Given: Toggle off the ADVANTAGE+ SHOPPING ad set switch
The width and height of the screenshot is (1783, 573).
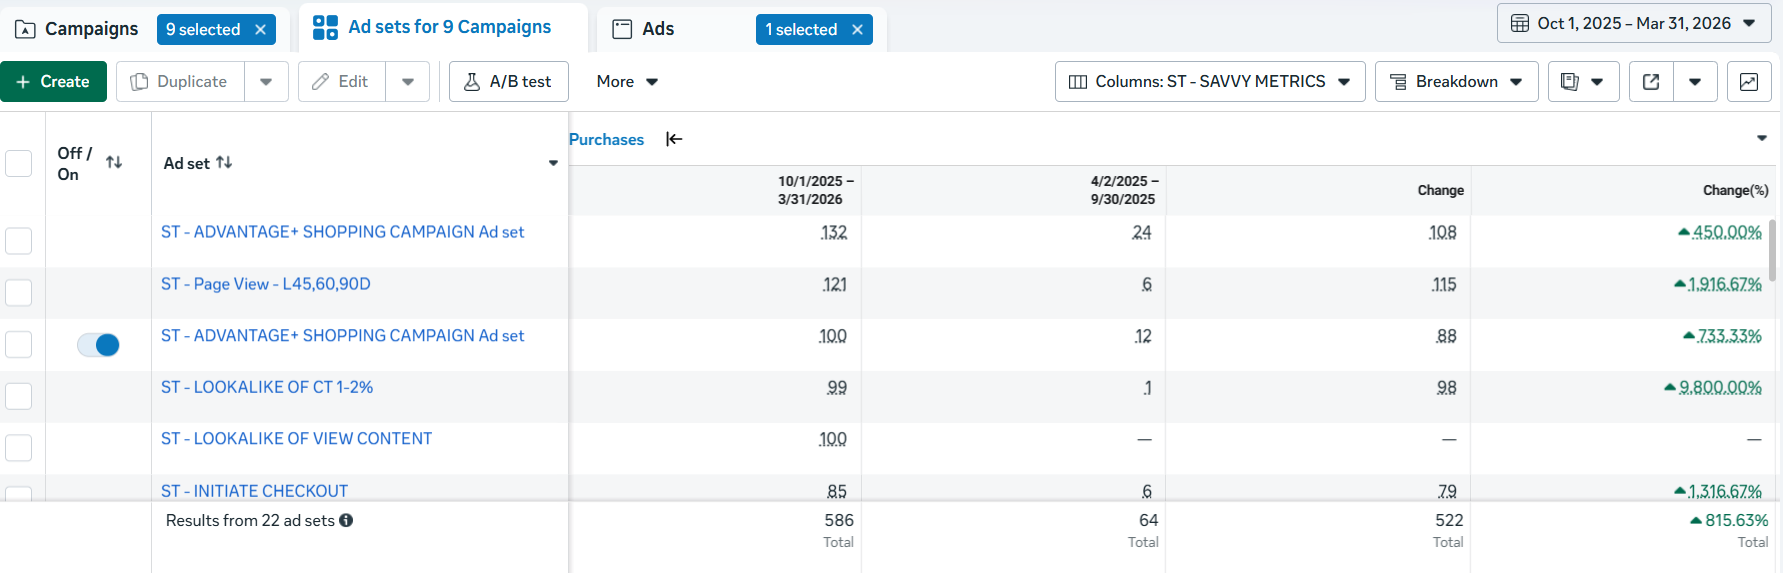Looking at the screenshot, I should coord(98,345).
